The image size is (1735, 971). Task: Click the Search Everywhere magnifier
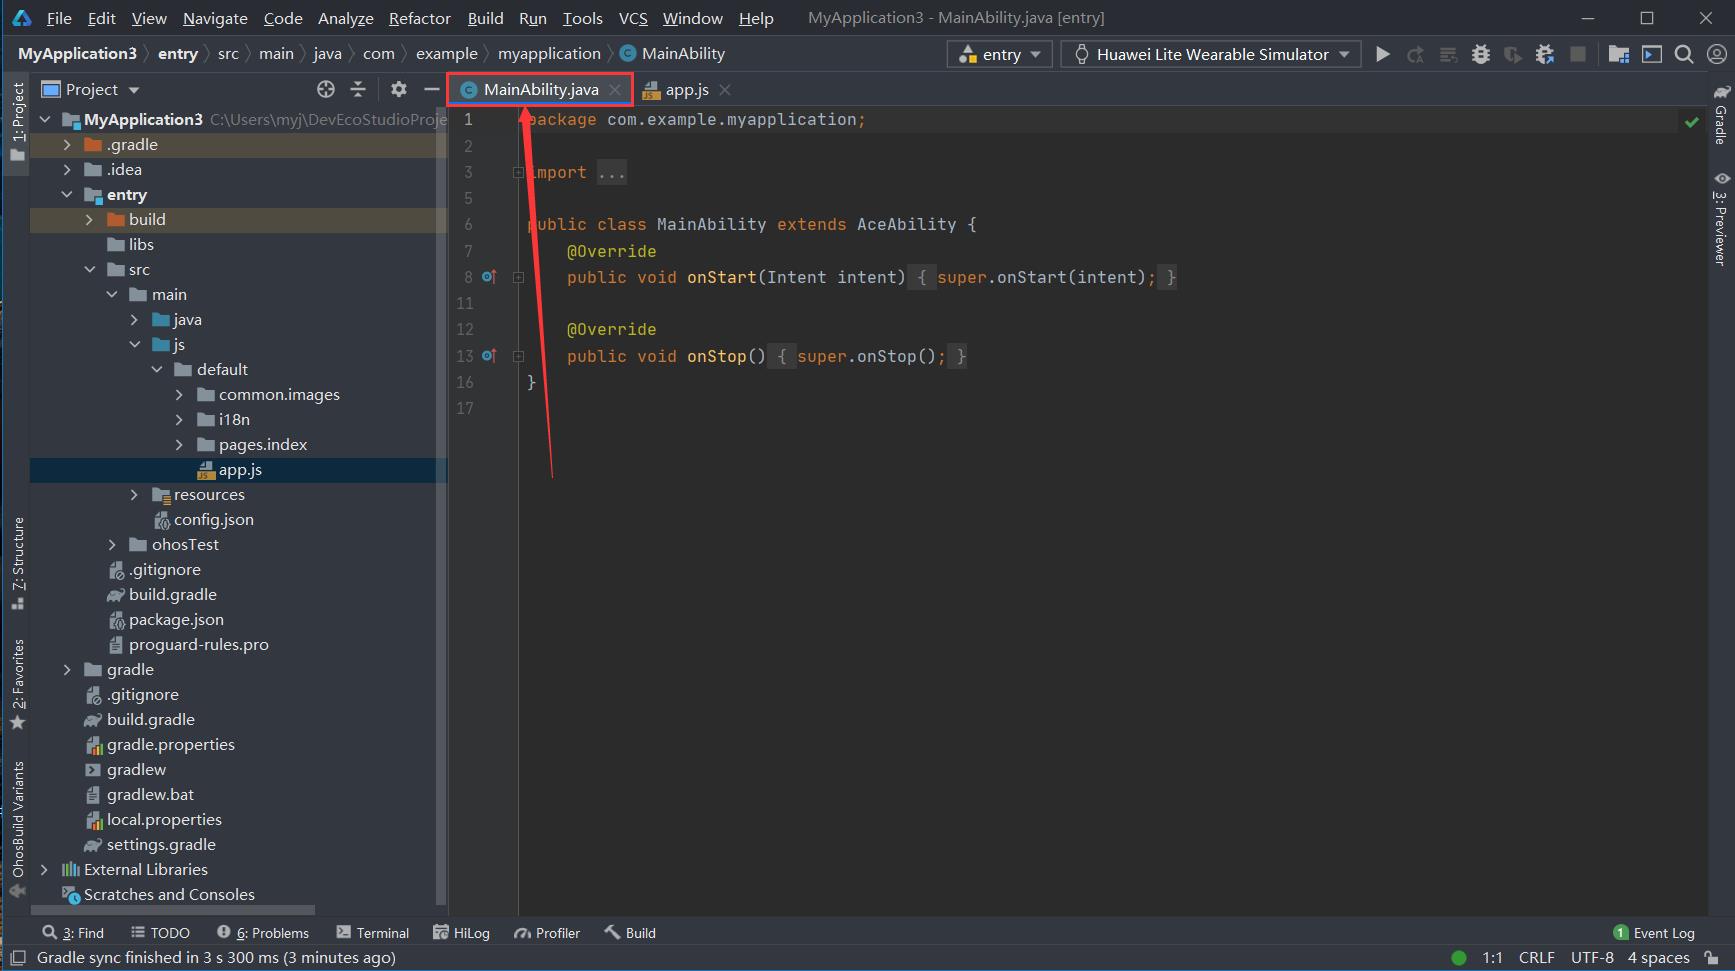tap(1684, 54)
